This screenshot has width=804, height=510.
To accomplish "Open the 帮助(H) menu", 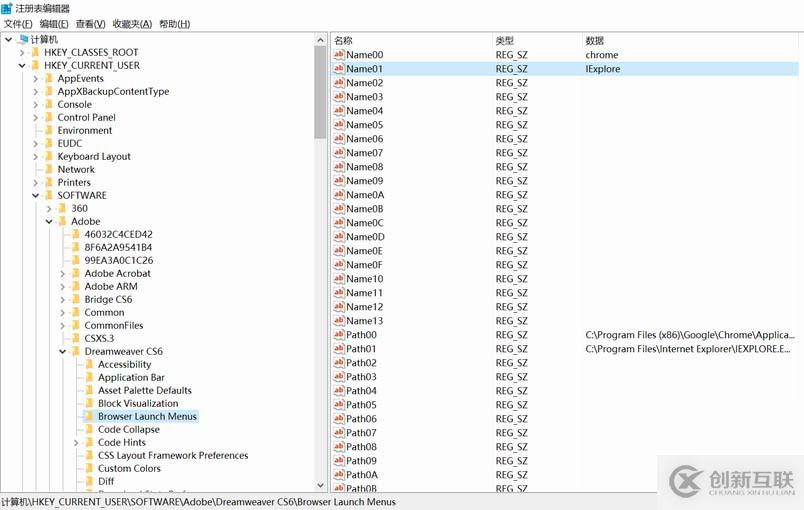I will (174, 24).
